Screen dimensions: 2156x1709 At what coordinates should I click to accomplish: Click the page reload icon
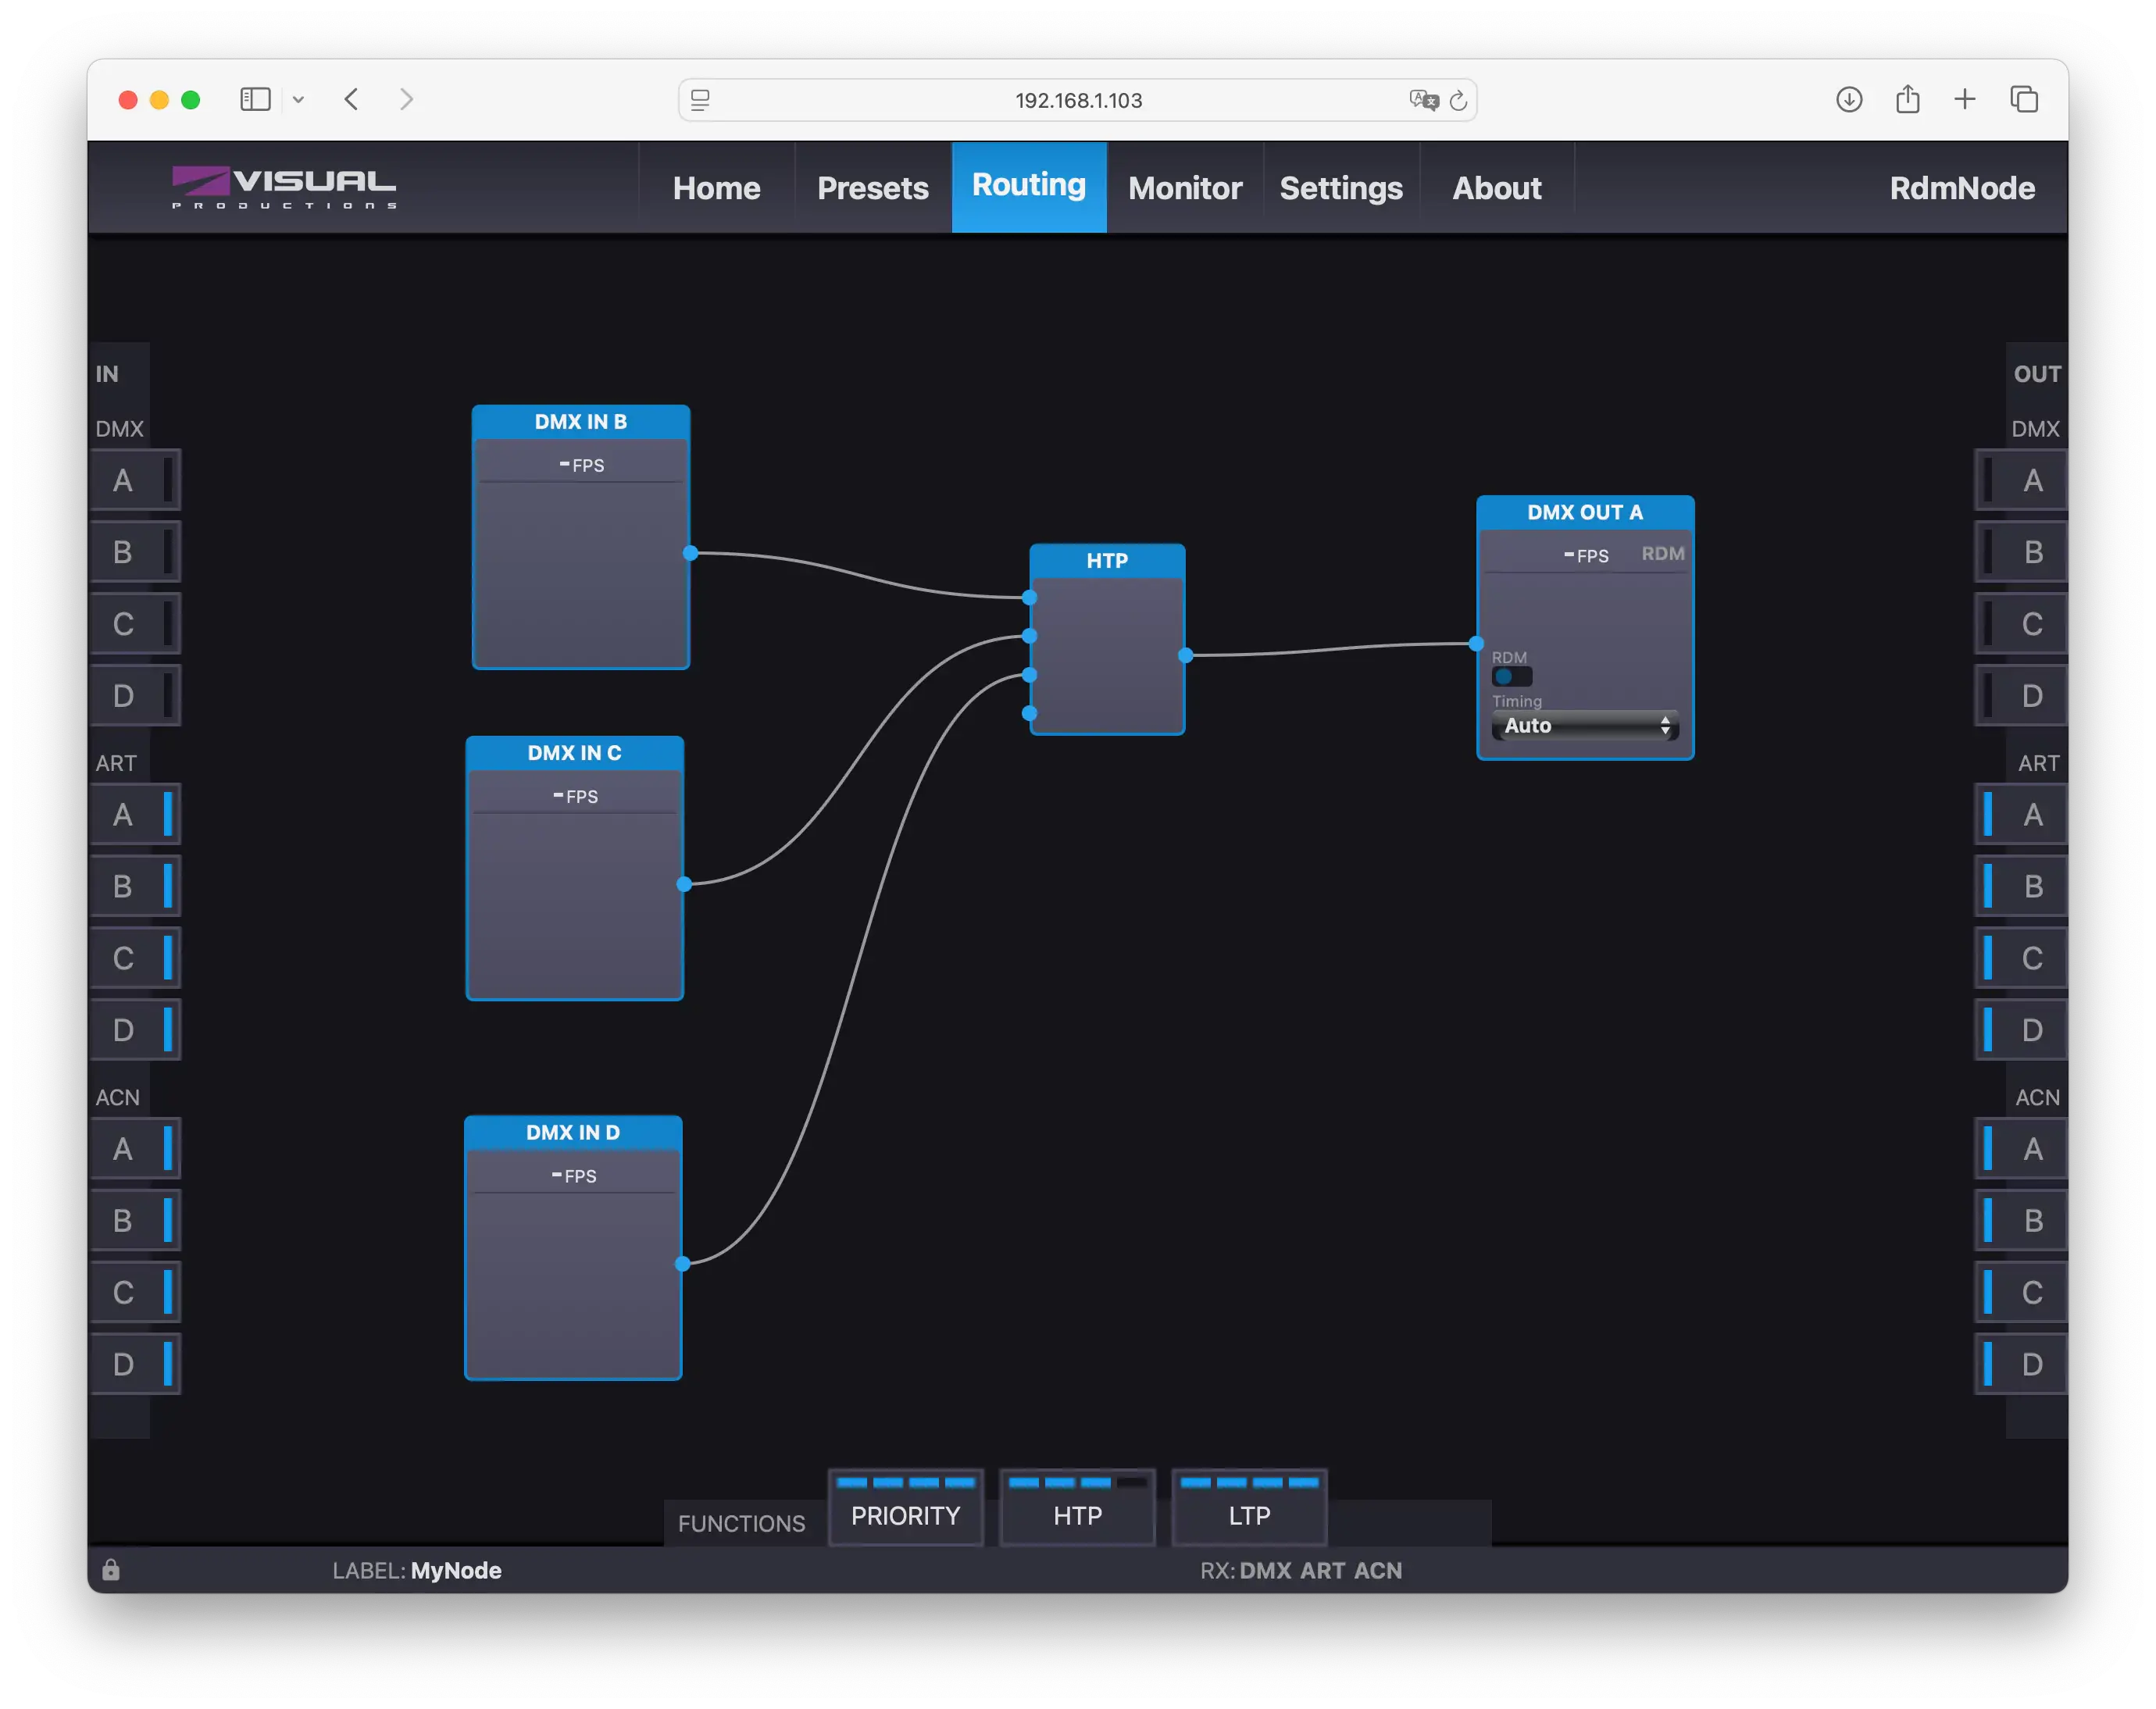click(x=1458, y=100)
